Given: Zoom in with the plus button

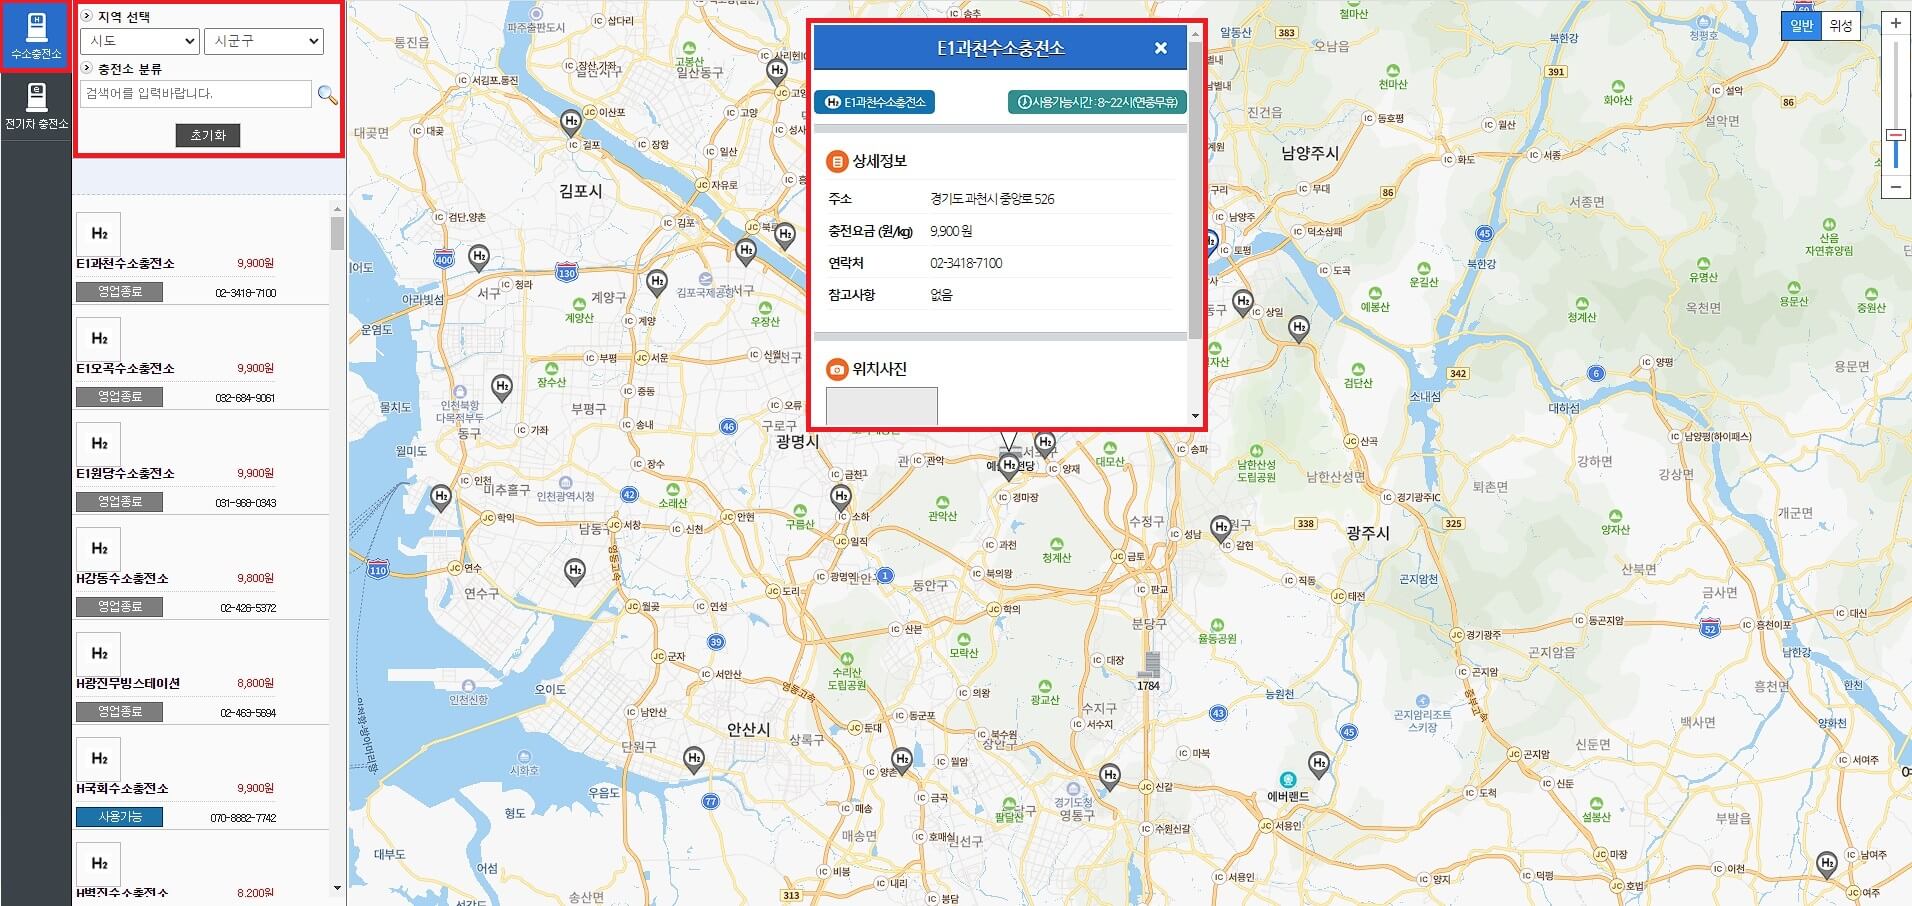Looking at the screenshot, I should [1895, 23].
